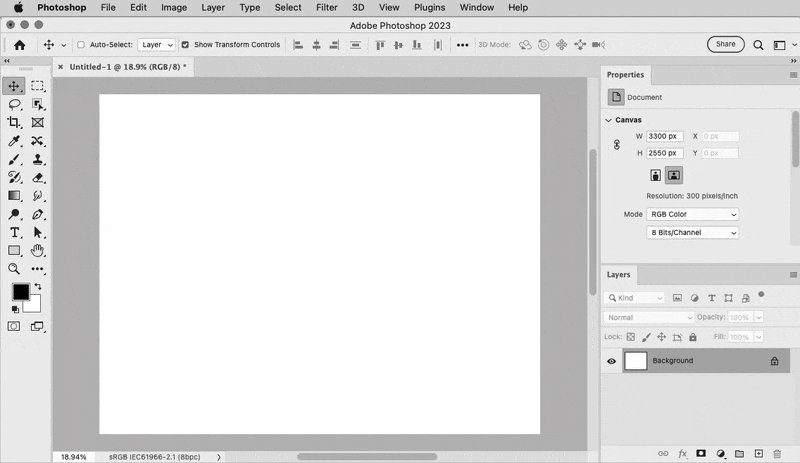Select the Frame tool
Image resolution: width=800 pixels, height=463 pixels.
coord(37,123)
